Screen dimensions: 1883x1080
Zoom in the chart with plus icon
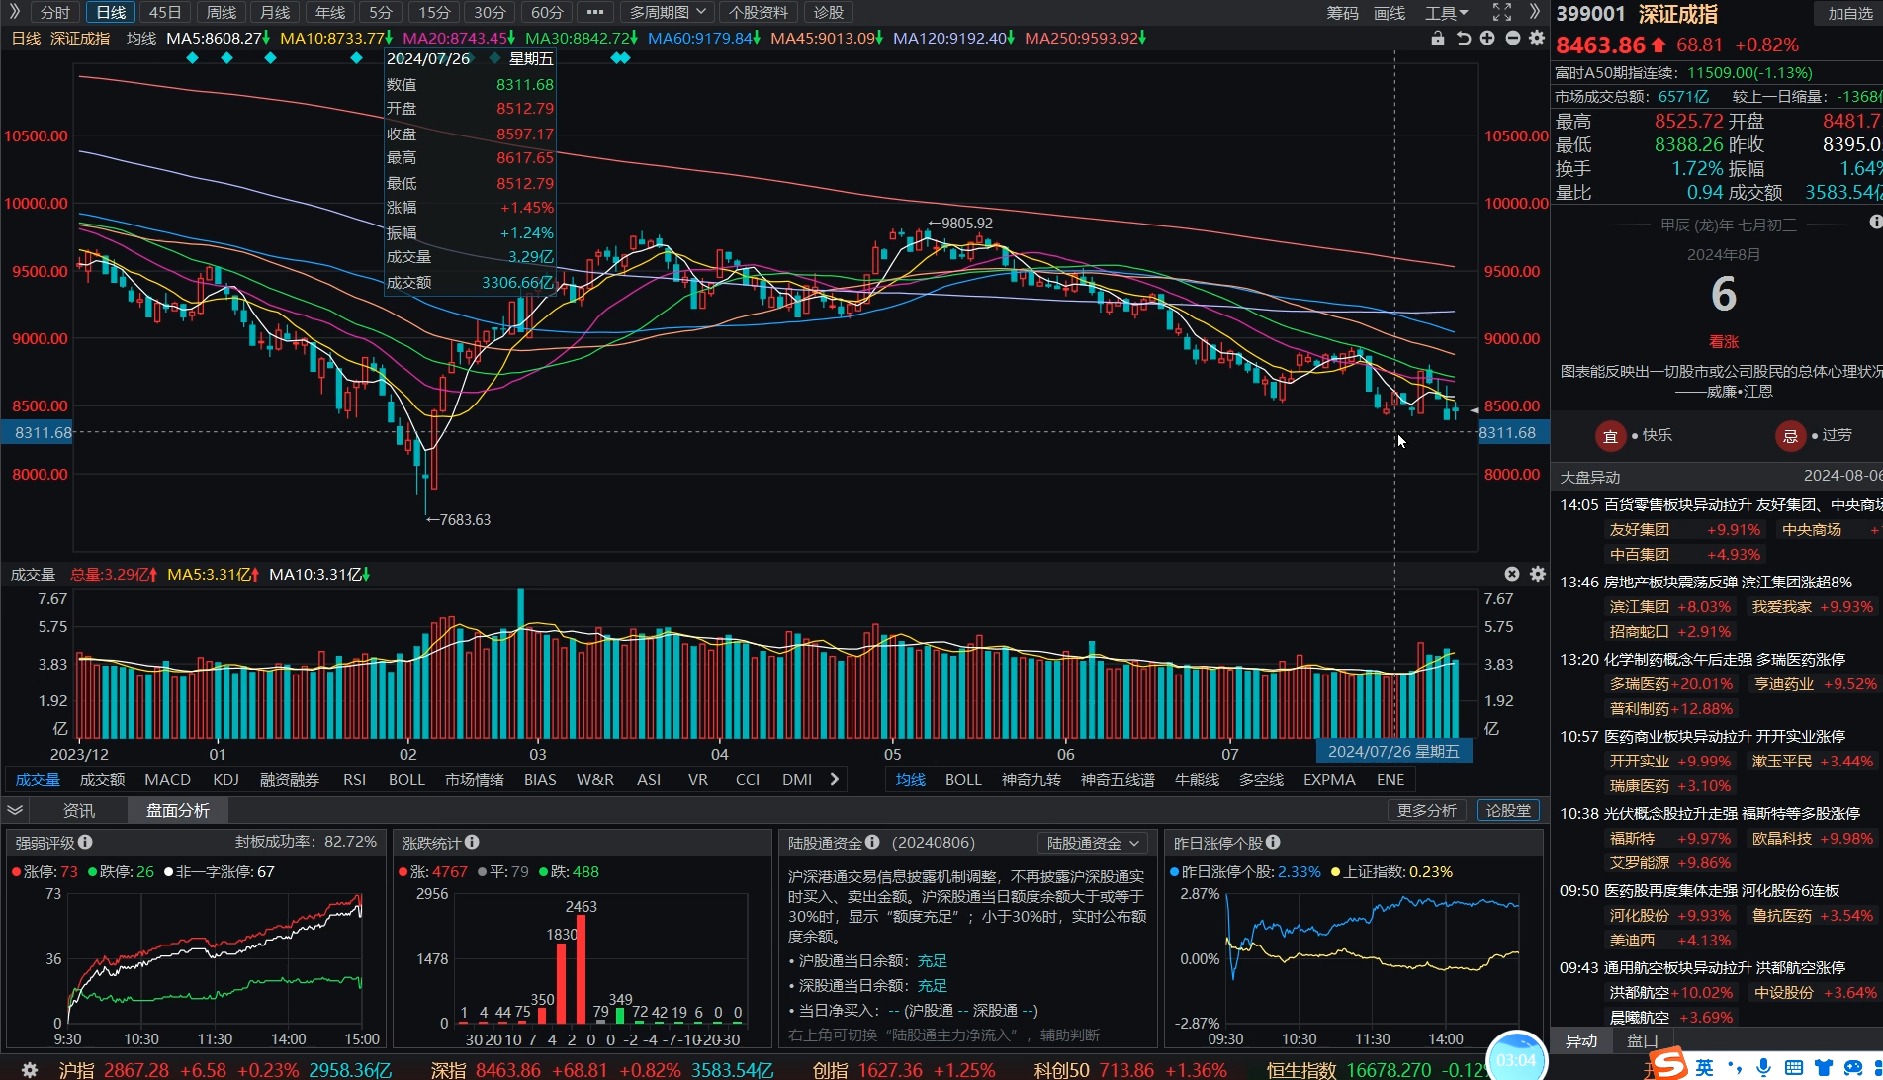click(1487, 38)
